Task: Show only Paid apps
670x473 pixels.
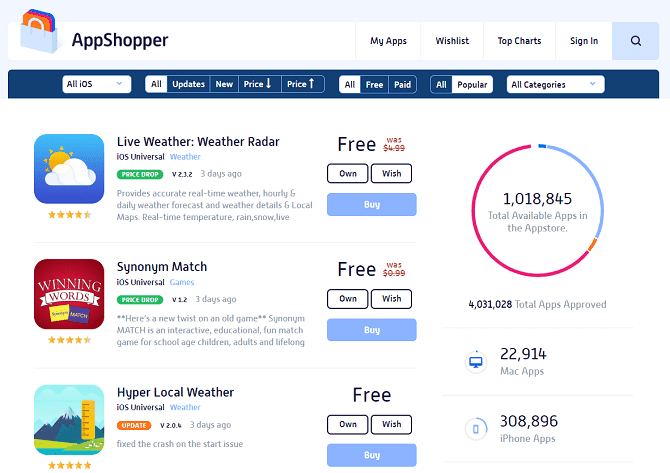Action: pyautogui.click(x=403, y=84)
